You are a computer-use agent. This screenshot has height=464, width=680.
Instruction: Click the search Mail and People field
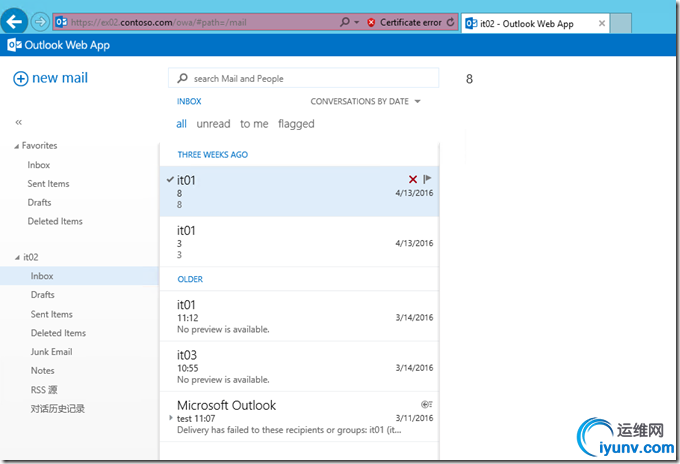304,78
